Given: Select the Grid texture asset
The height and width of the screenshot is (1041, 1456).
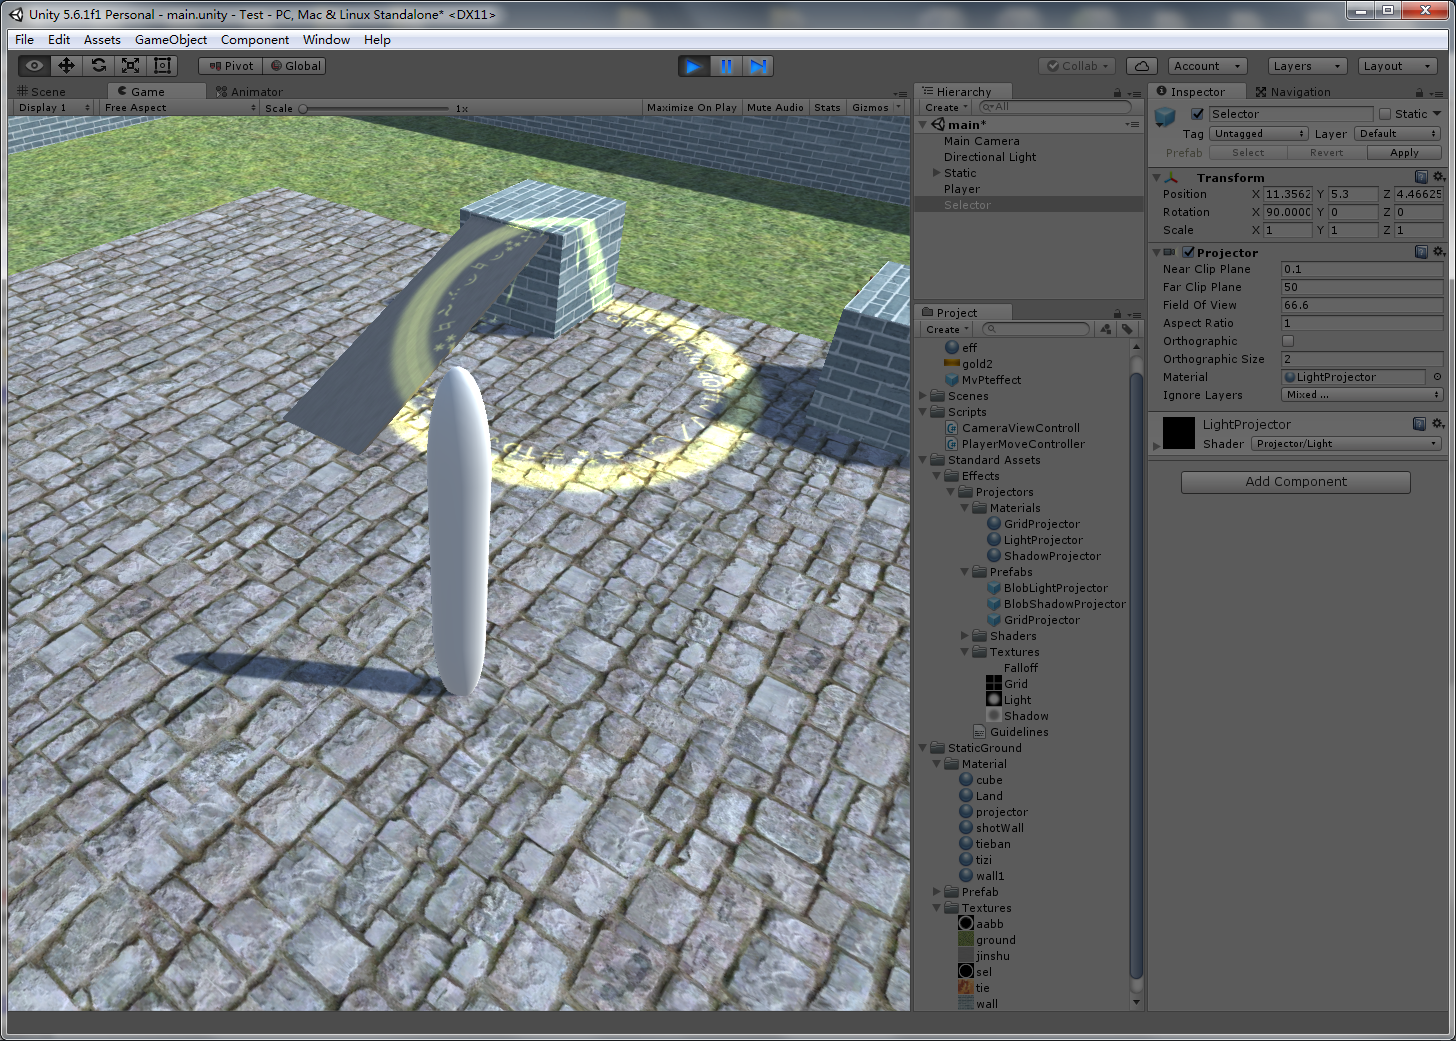Looking at the screenshot, I should coord(1007,684).
